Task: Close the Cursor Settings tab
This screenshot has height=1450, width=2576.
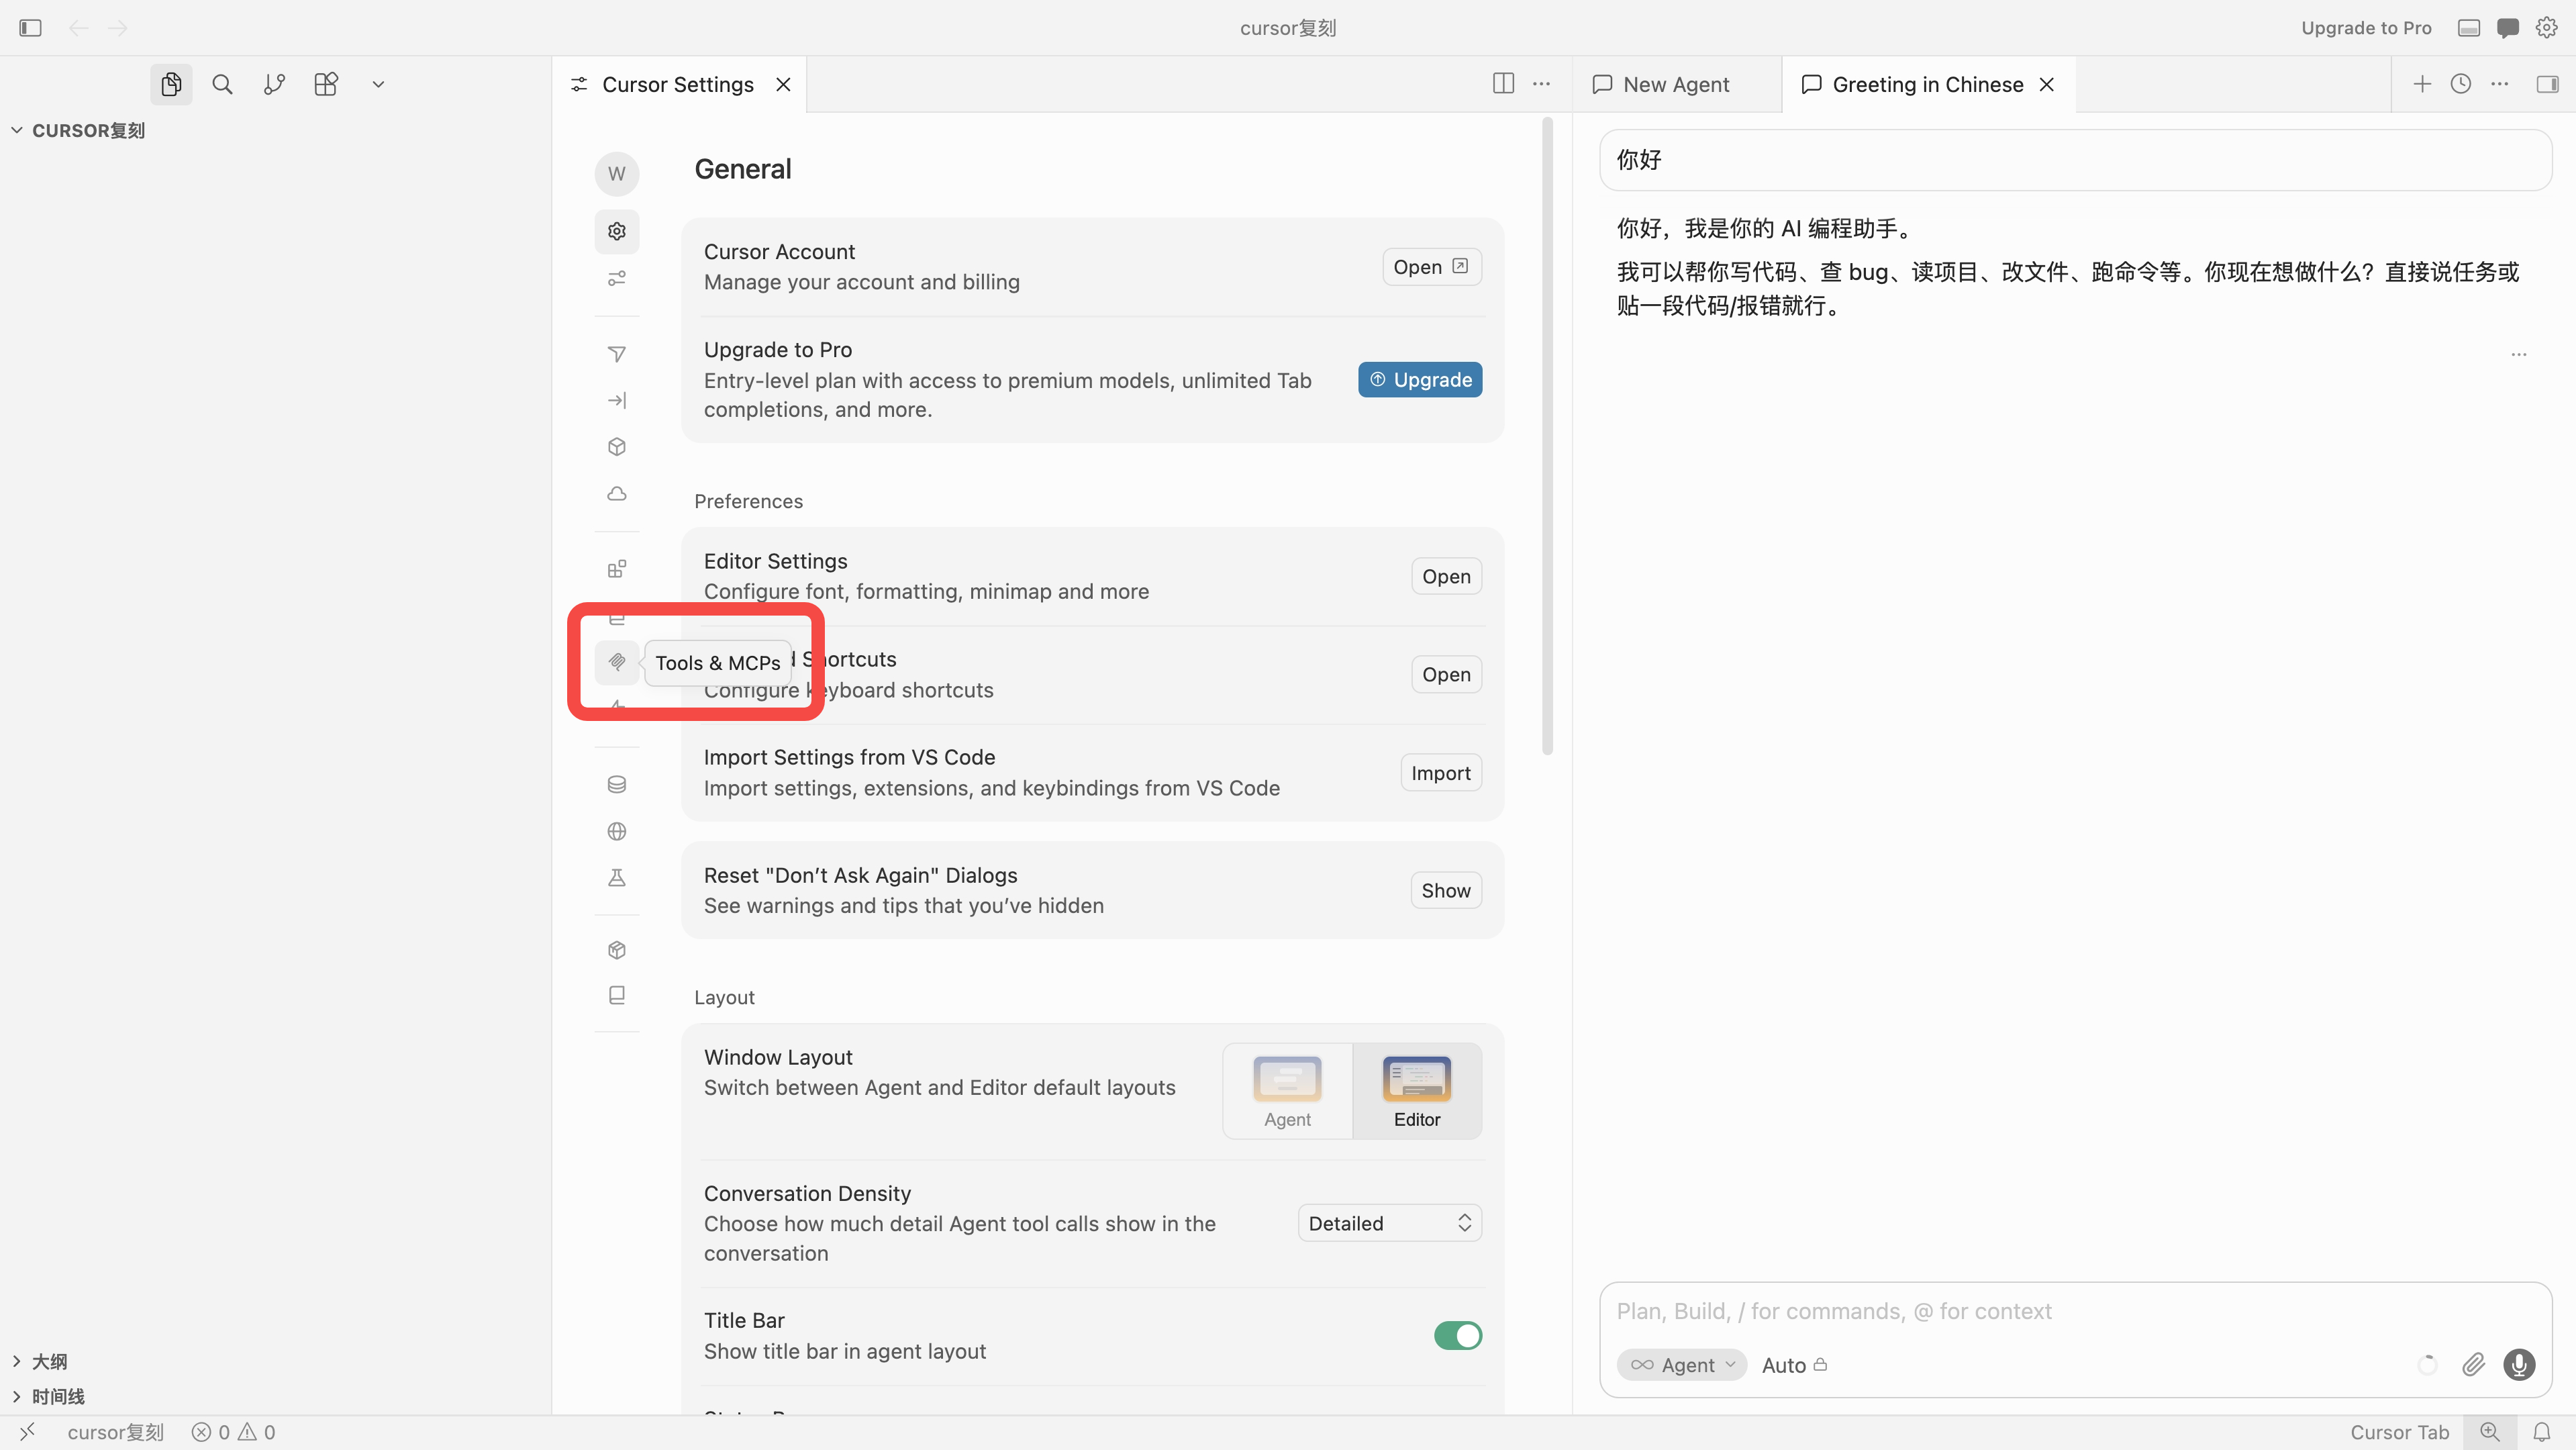Action: tap(784, 85)
